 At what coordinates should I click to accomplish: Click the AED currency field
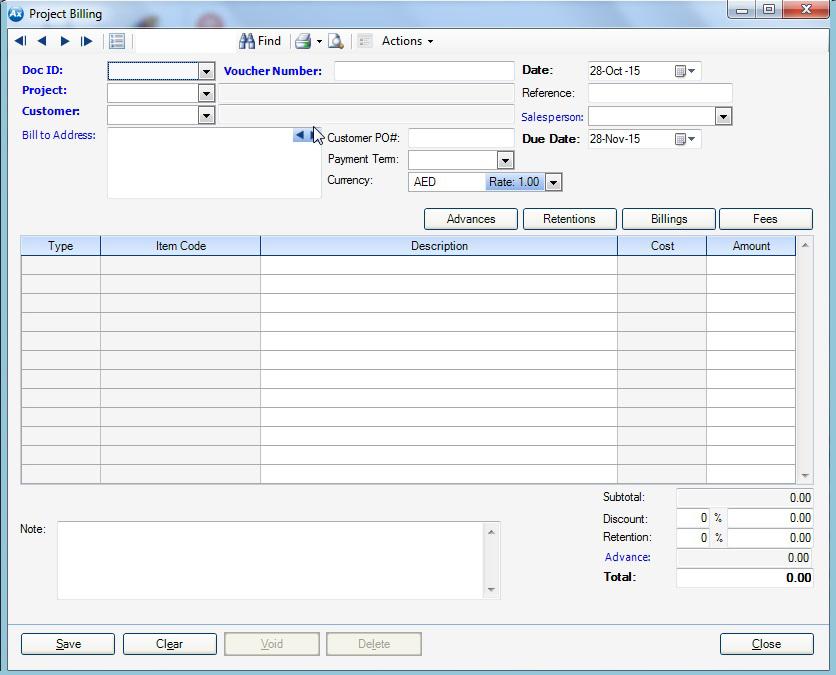(447, 182)
